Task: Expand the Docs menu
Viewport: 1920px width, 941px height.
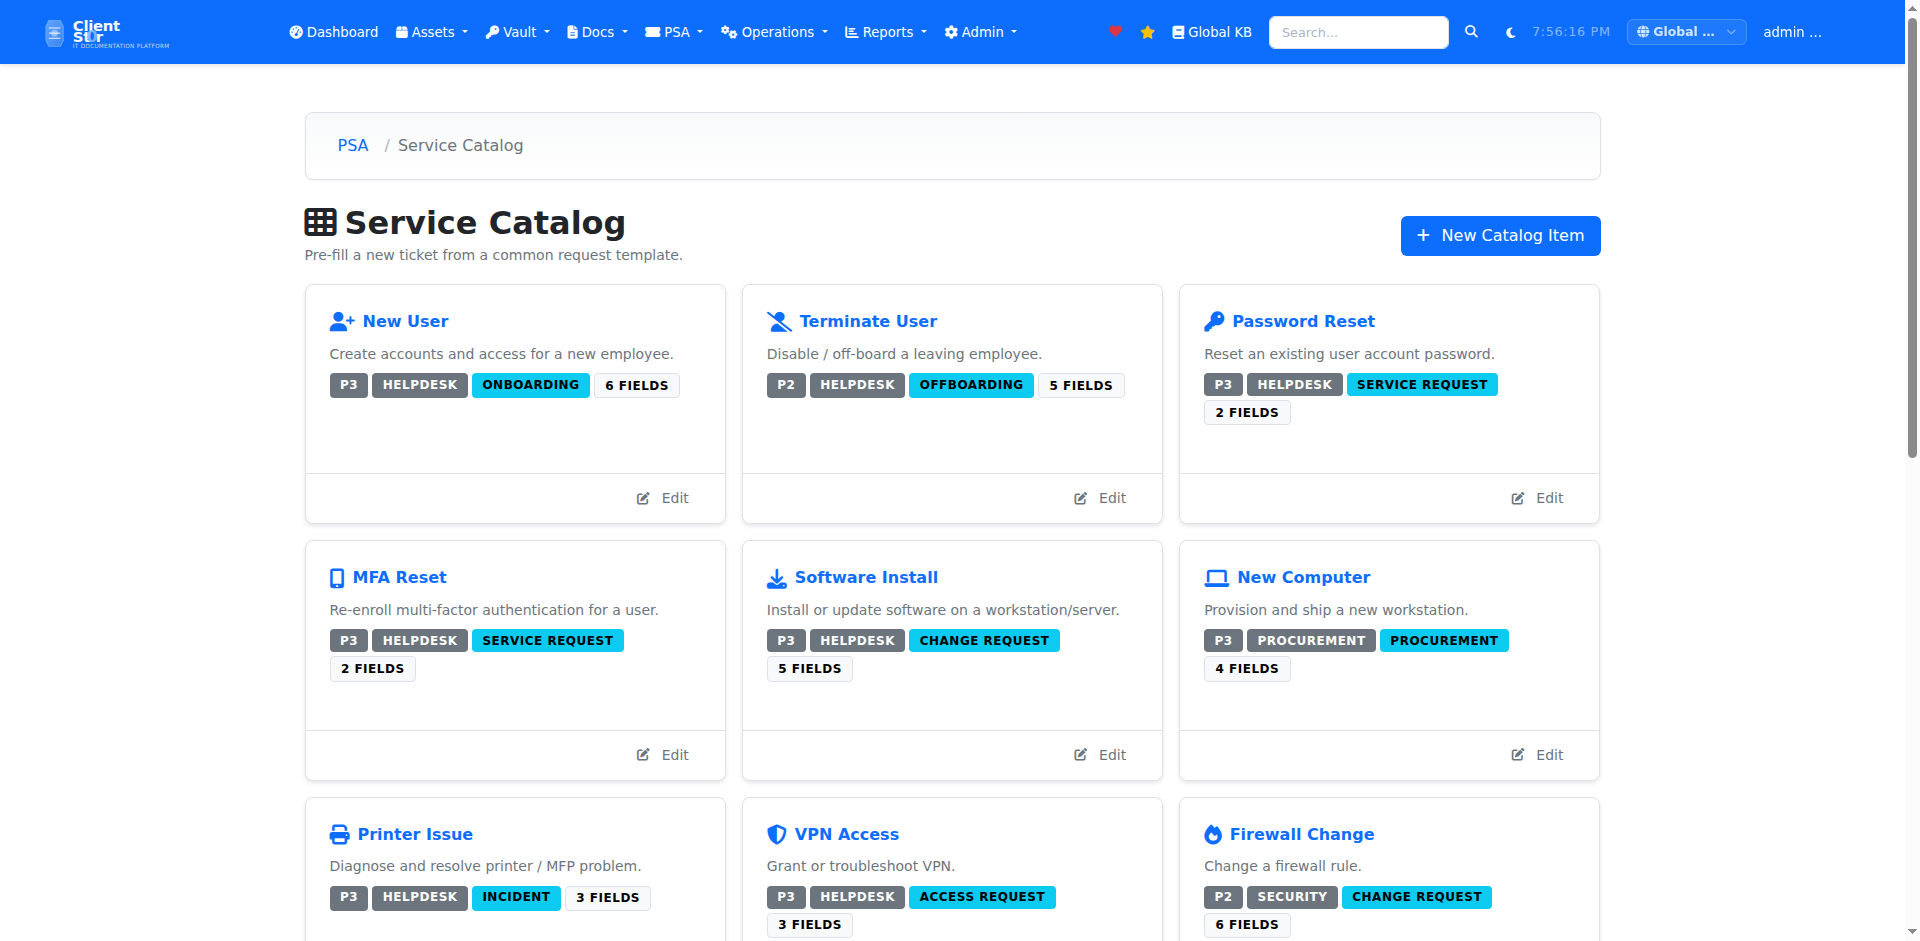Action: point(598,32)
